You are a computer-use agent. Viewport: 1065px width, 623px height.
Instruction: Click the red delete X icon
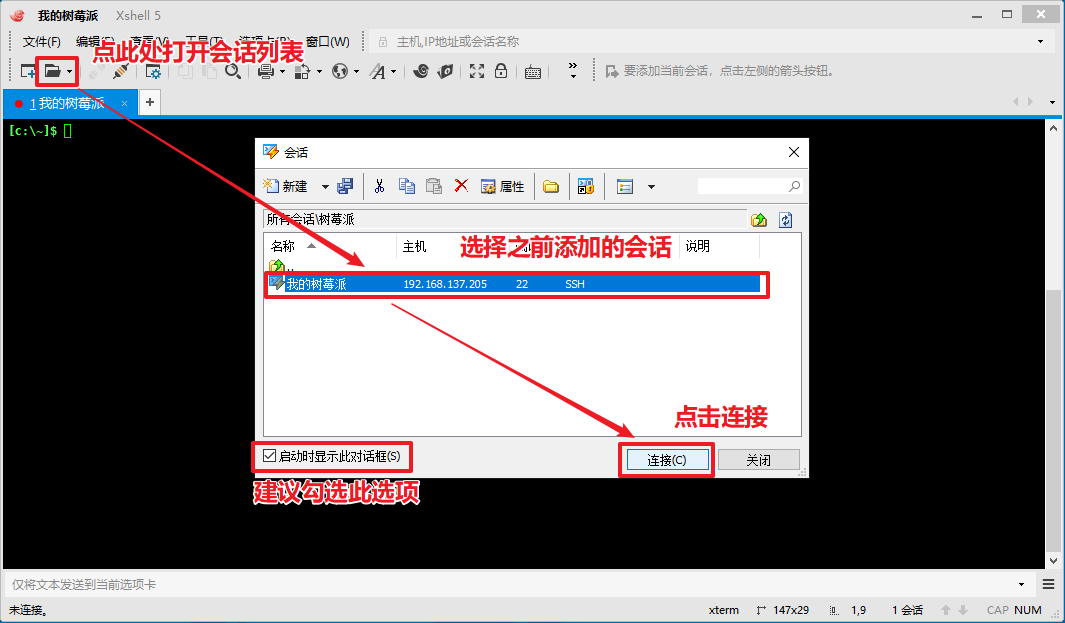(461, 186)
